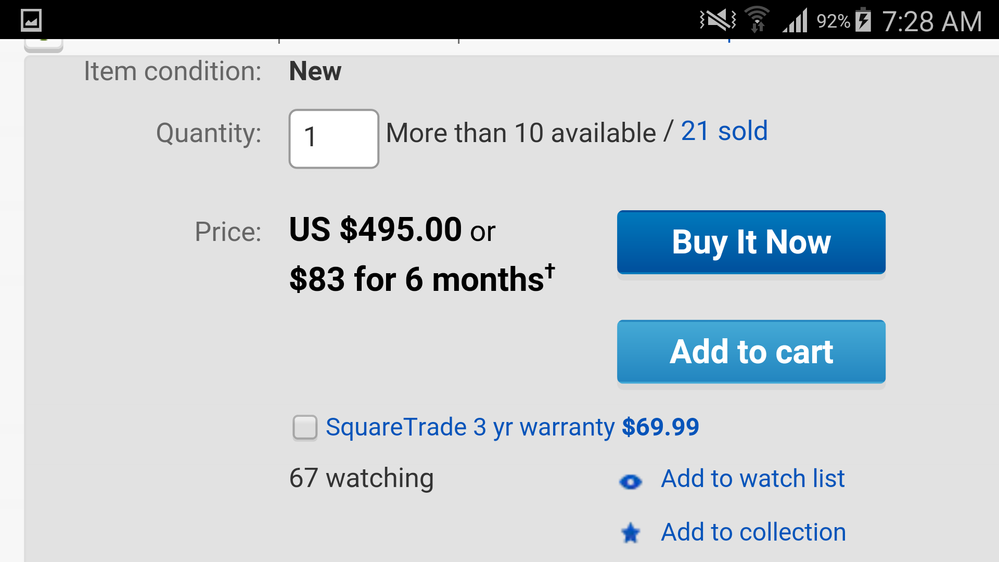The width and height of the screenshot is (999, 562).
Task: Click the star icon beside collection
Action: (631, 533)
